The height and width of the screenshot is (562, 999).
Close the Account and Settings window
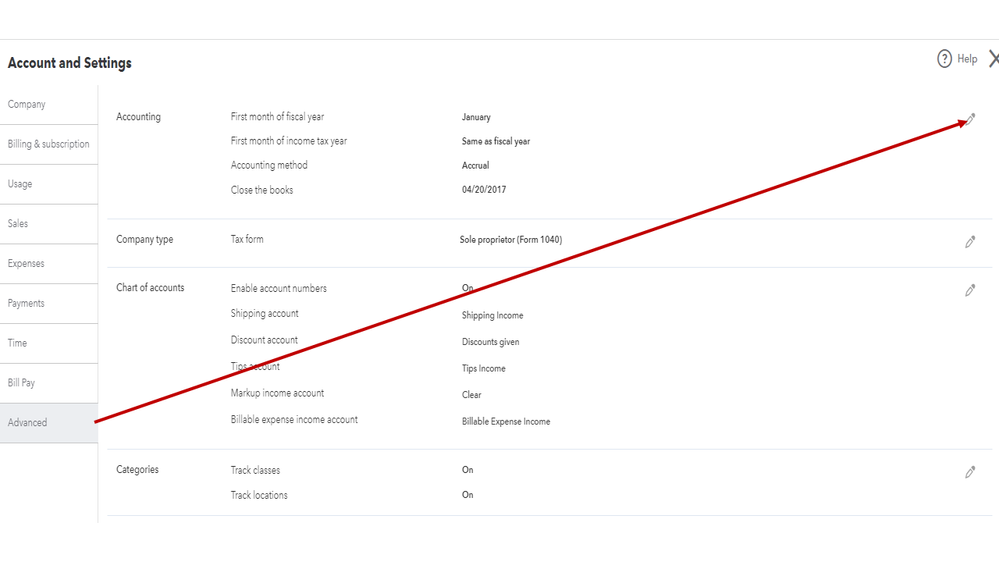(993, 60)
